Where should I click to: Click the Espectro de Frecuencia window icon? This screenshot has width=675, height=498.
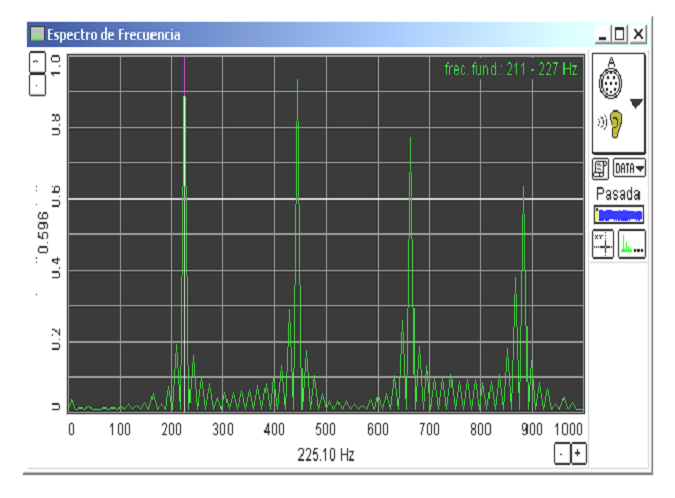coord(37,34)
